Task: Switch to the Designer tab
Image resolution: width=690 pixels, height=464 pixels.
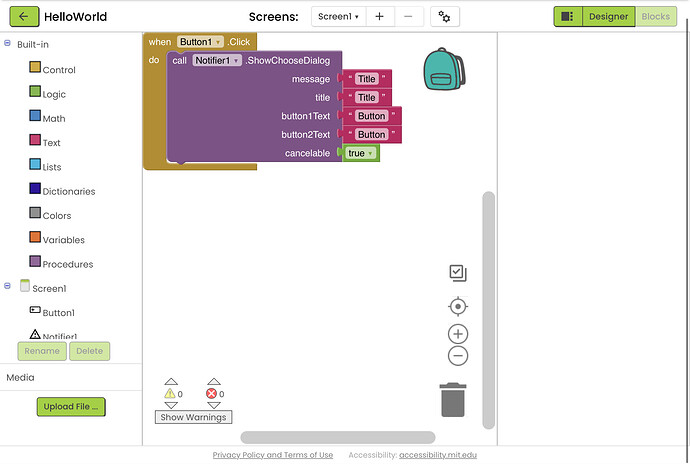Action: [x=608, y=17]
